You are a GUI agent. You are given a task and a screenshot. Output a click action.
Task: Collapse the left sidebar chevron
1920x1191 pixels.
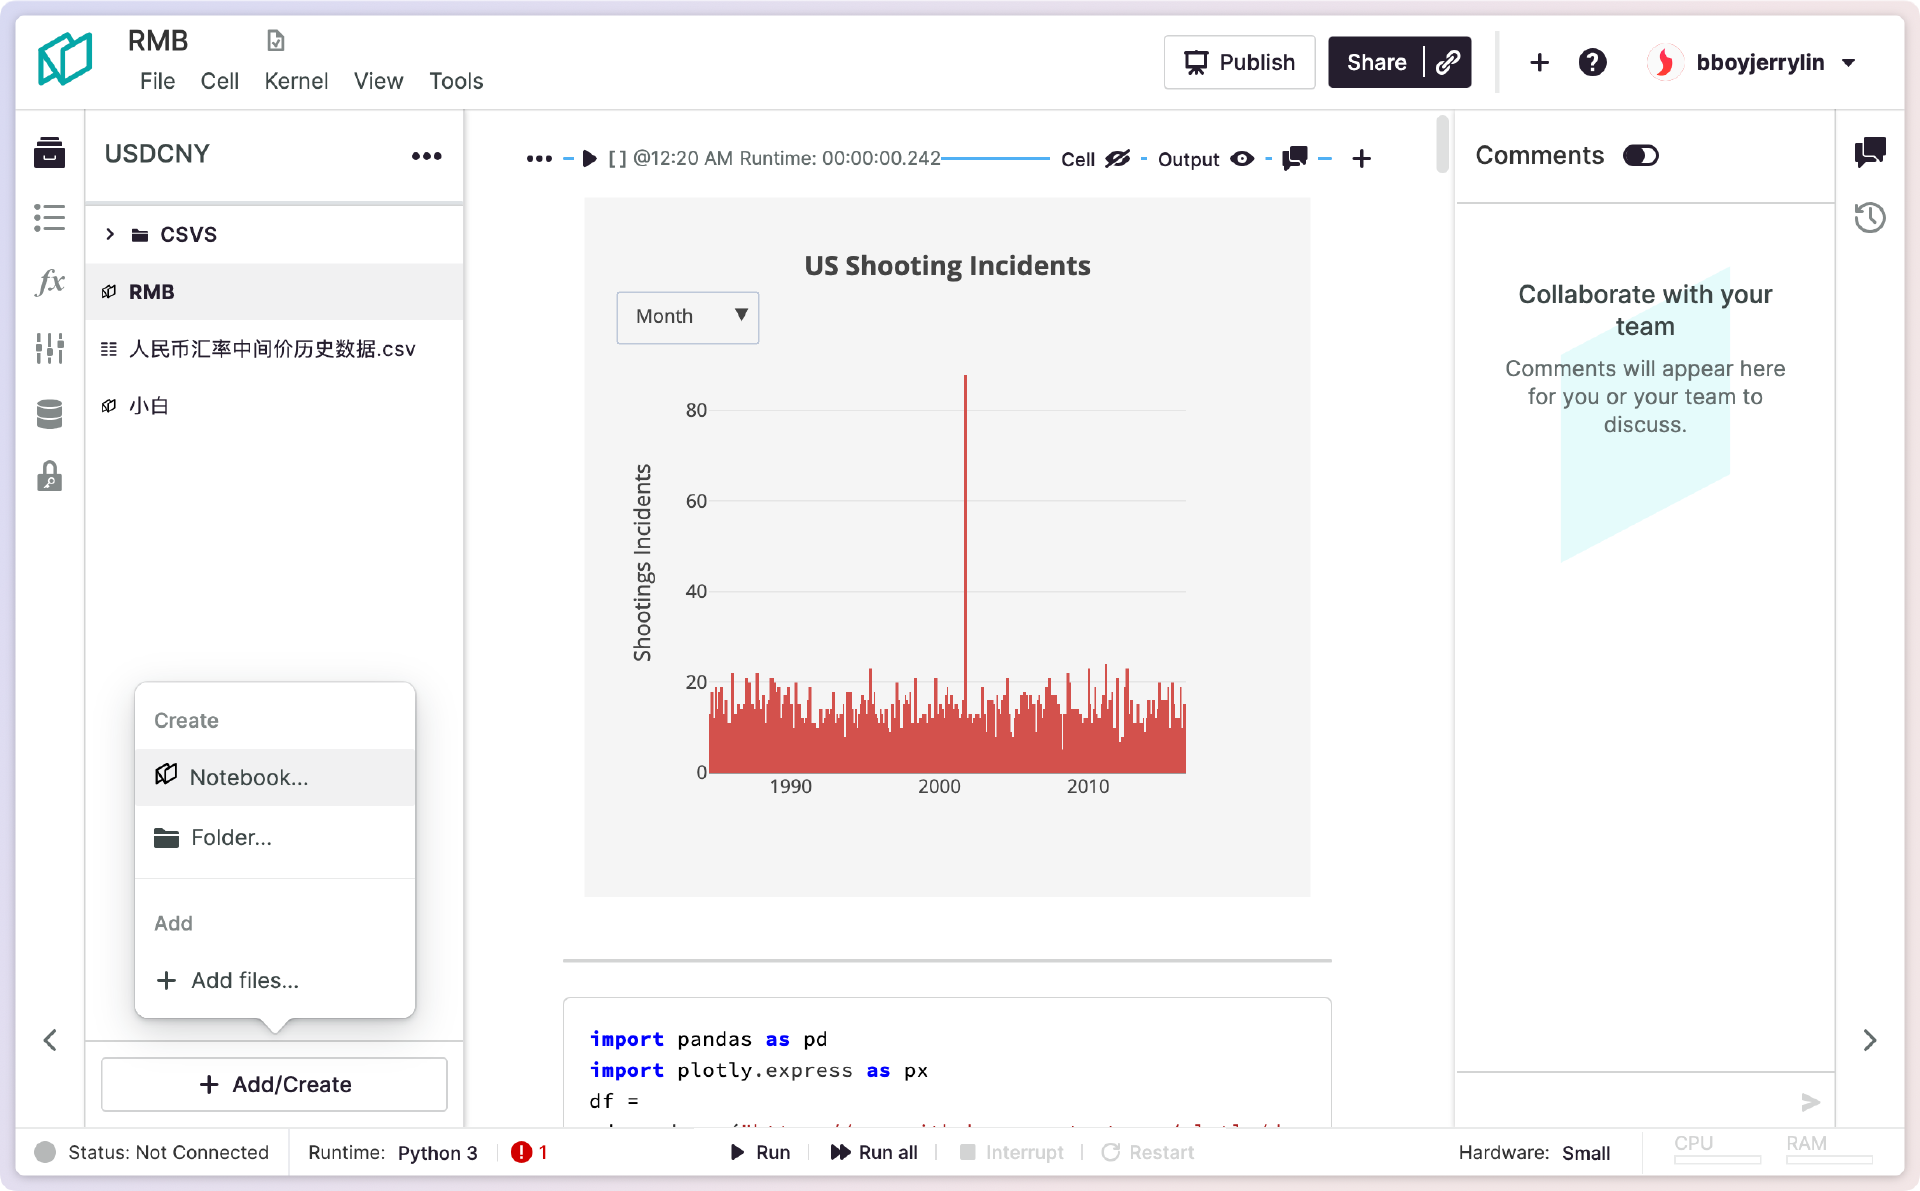click(50, 1040)
